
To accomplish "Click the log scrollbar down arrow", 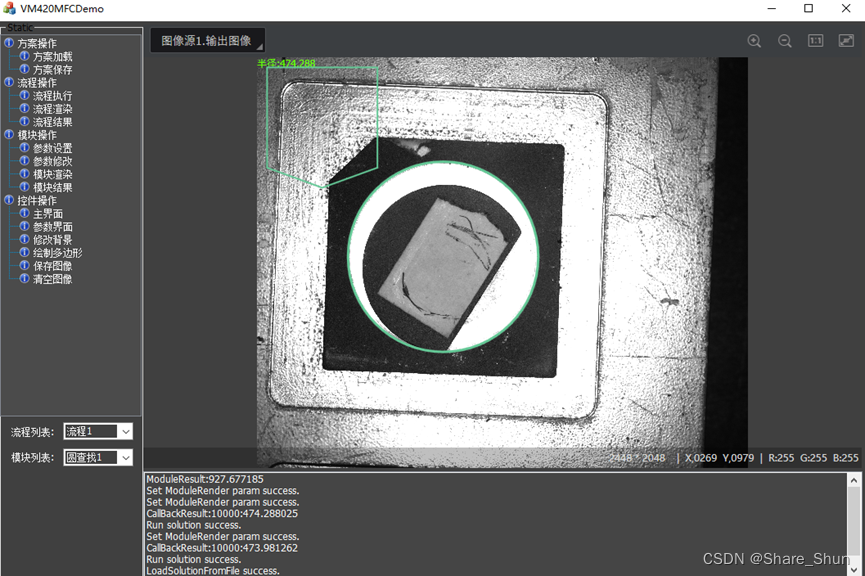I will [853, 569].
